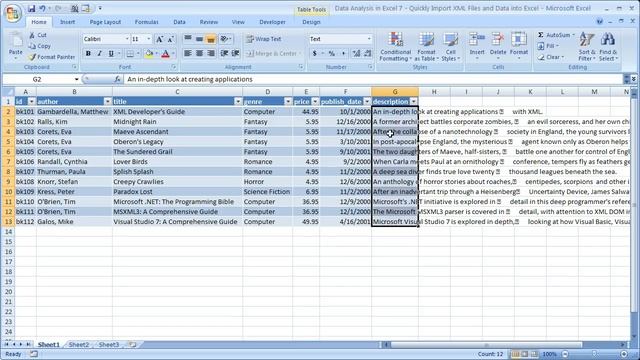Click the Insert Function fx icon
Image resolution: width=640 pixels, height=360 pixels.
pyautogui.click(x=117, y=79)
